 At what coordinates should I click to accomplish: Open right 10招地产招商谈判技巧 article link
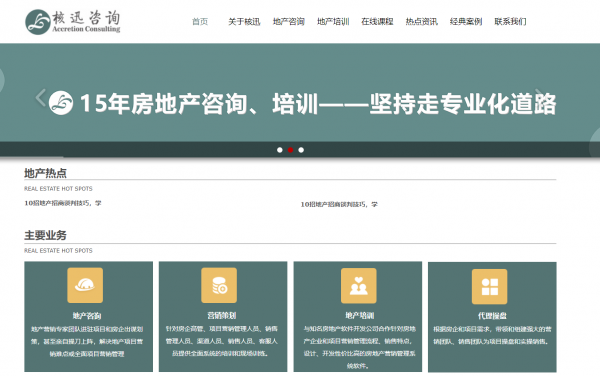(x=339, y=204)
